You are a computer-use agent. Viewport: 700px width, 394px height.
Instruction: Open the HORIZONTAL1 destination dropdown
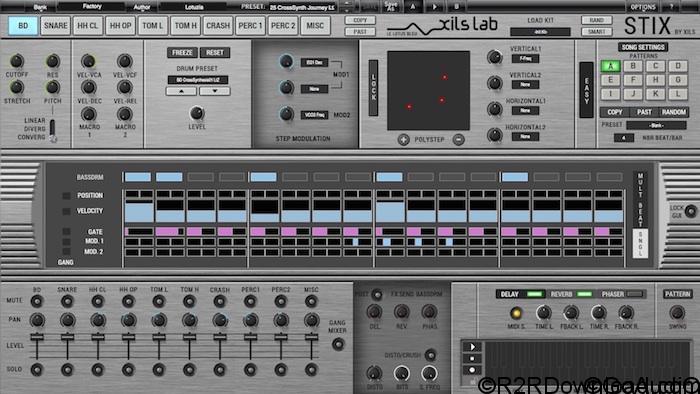coord(525,110)
